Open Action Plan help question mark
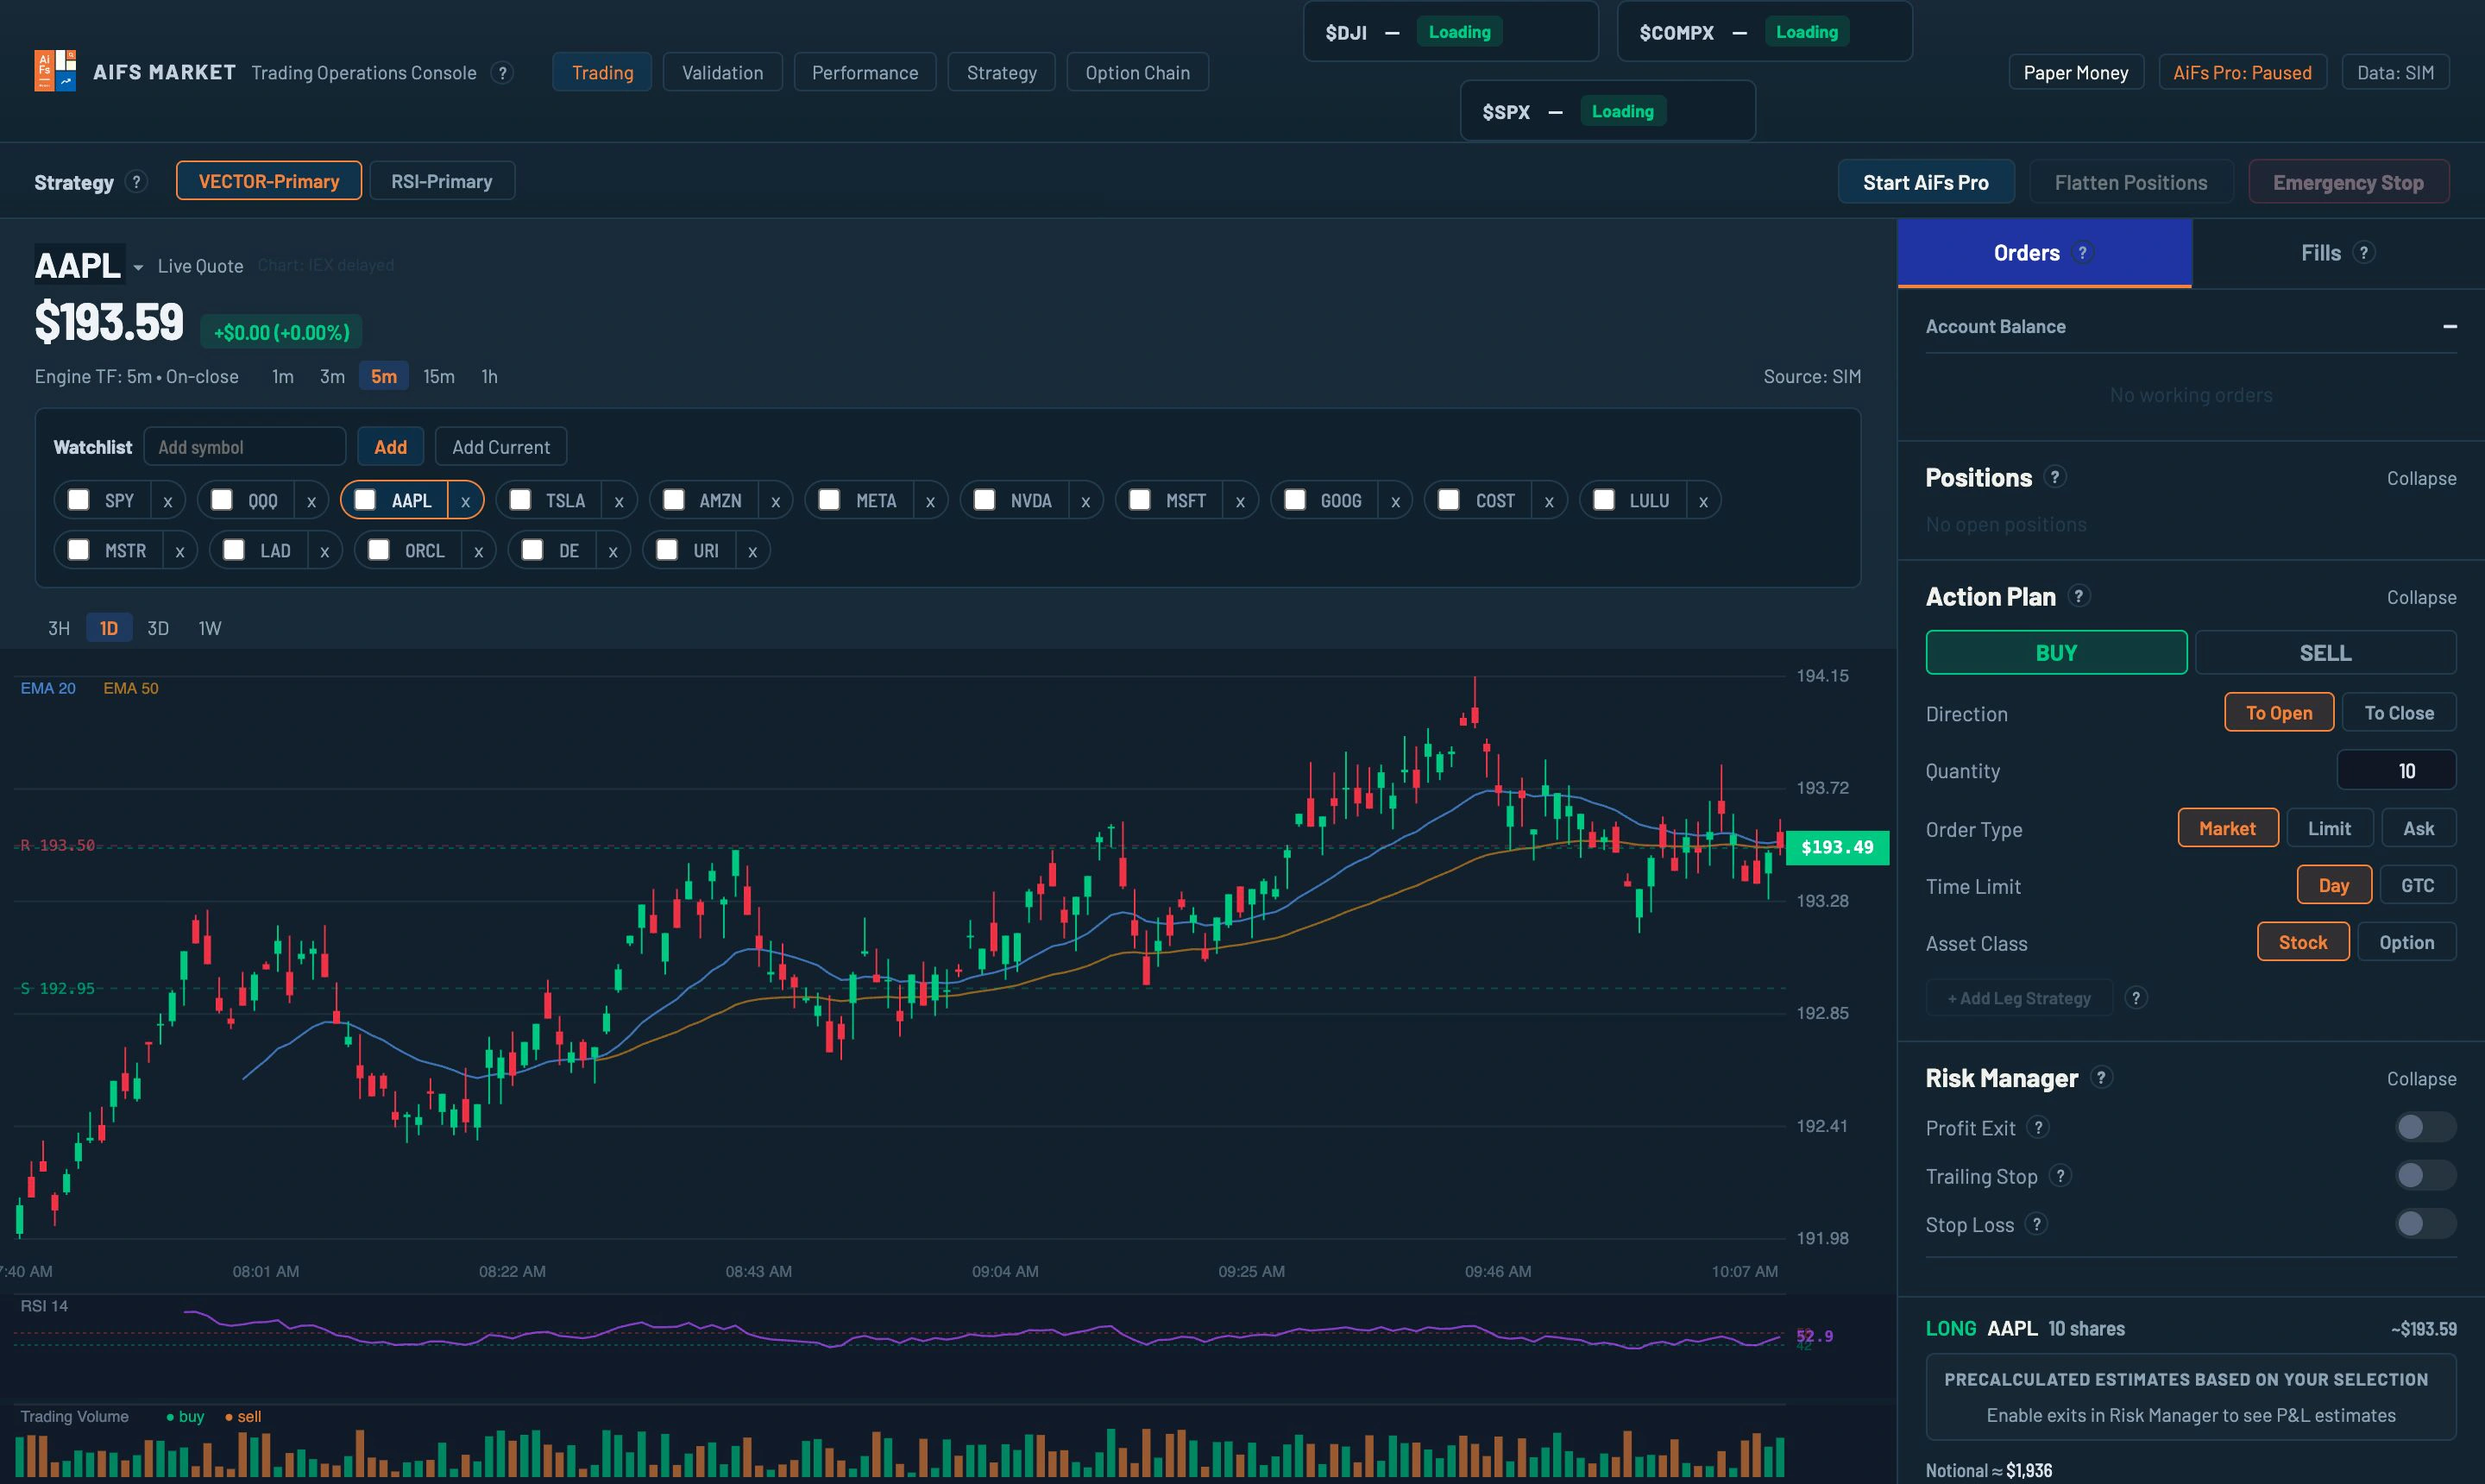 (x=2079, y=596)
